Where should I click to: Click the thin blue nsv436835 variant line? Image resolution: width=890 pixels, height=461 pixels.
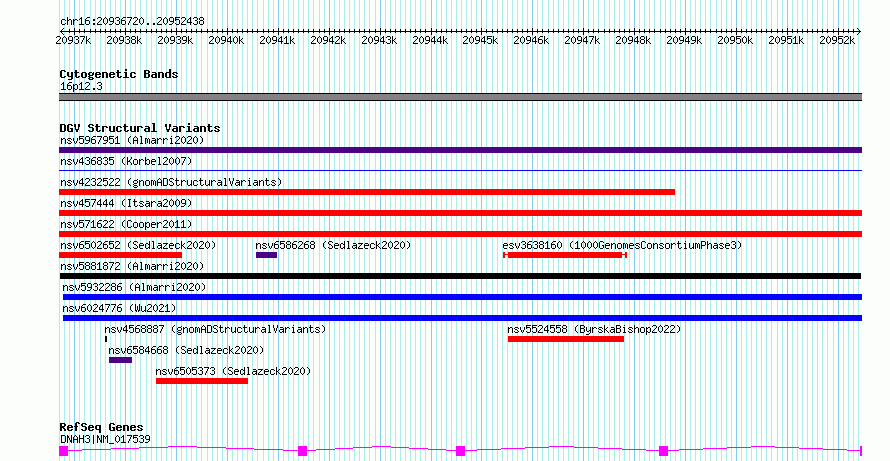tap(460, 170)
